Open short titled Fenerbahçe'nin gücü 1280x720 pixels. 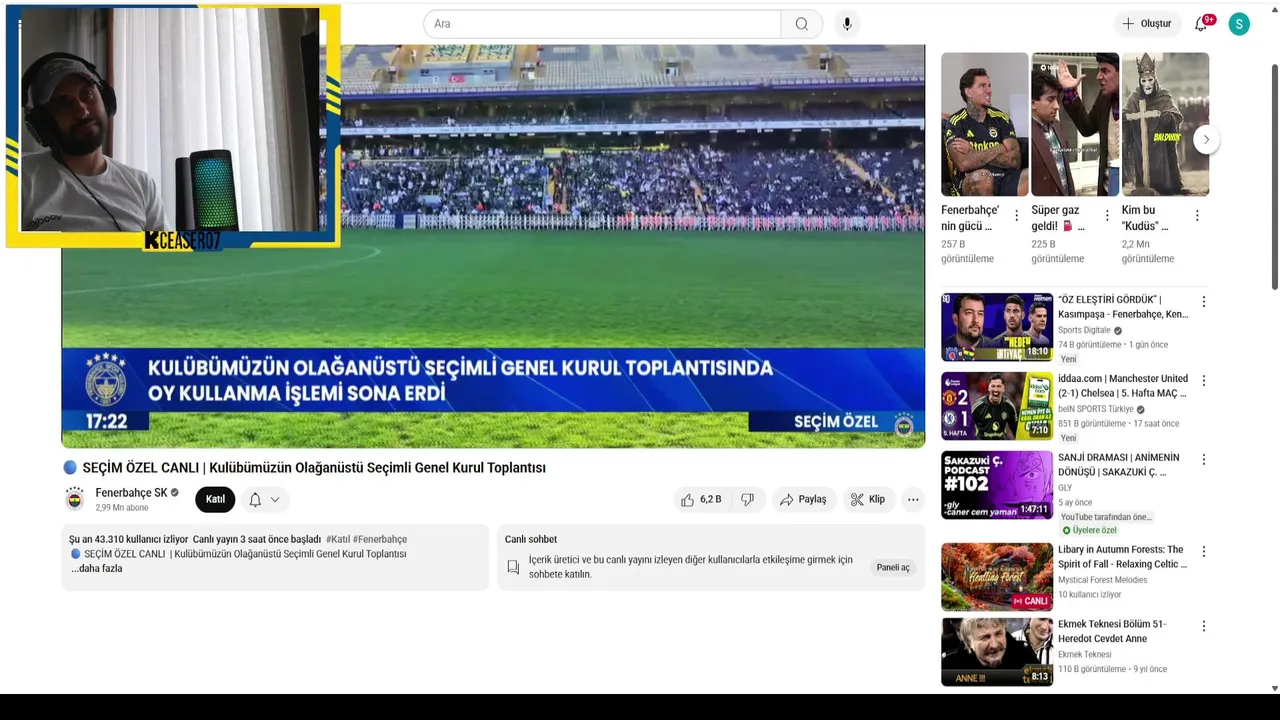(984, 124)
